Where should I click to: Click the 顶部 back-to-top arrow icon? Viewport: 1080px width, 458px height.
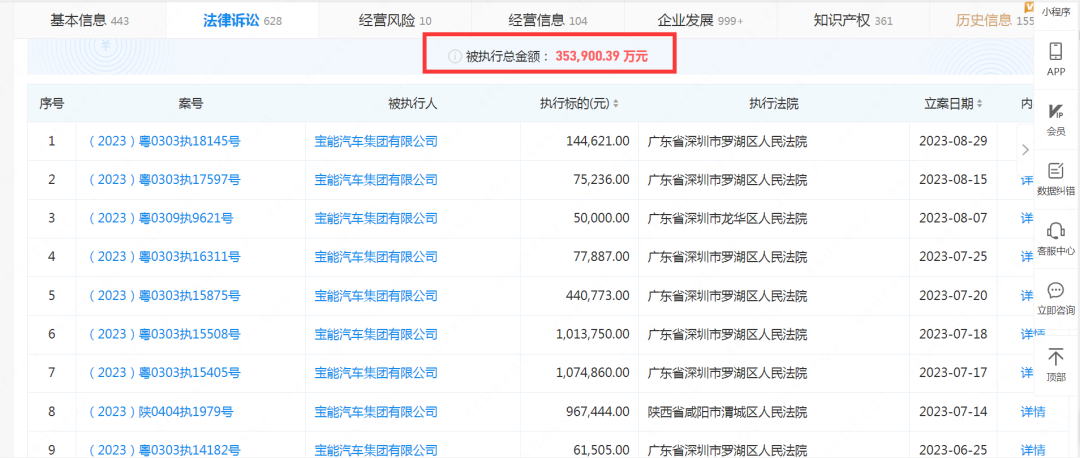click(x=1055, y=357)
